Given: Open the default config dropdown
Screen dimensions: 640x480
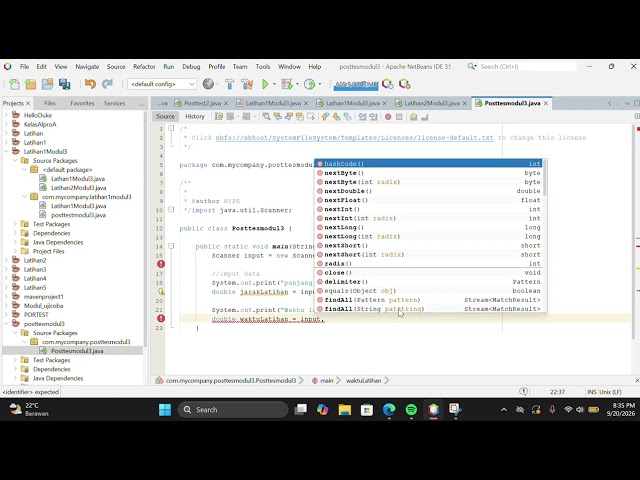Looking at the screenshot, I should [x=162, y=84].
